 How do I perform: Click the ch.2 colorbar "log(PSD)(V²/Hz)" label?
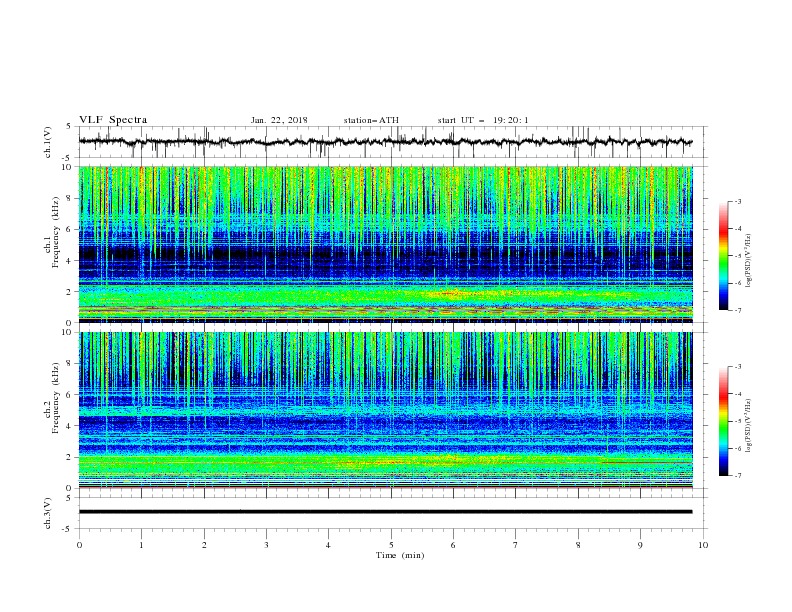point(749,425)
